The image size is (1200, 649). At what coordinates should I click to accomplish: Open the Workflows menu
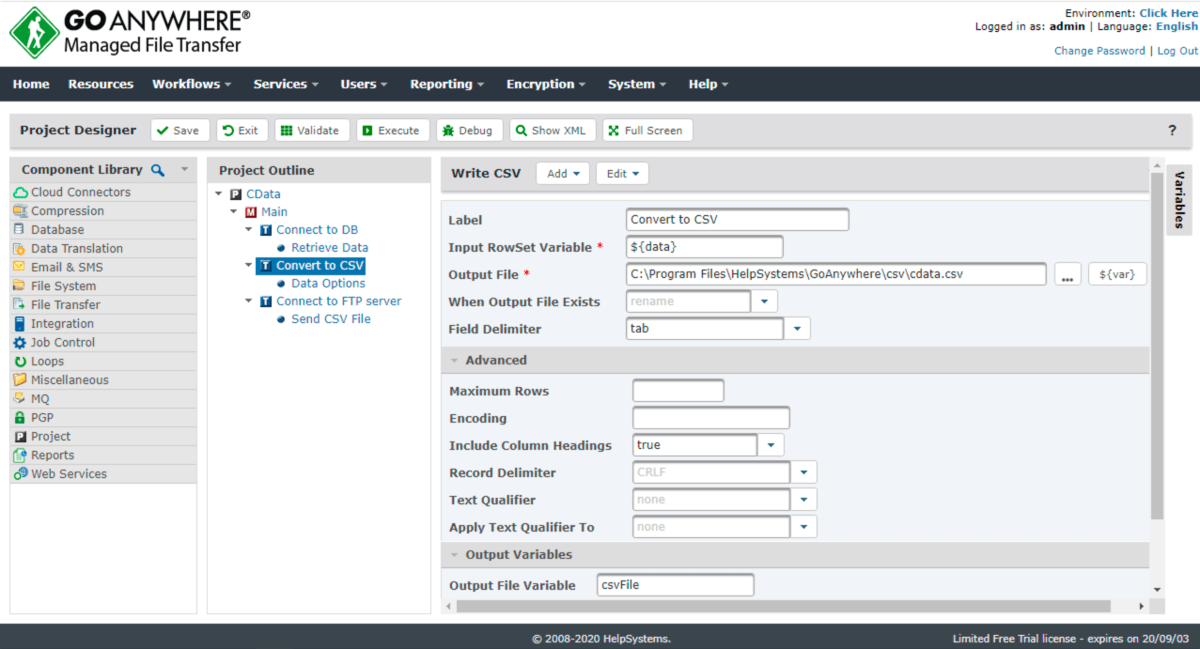(x=191, y=84)
